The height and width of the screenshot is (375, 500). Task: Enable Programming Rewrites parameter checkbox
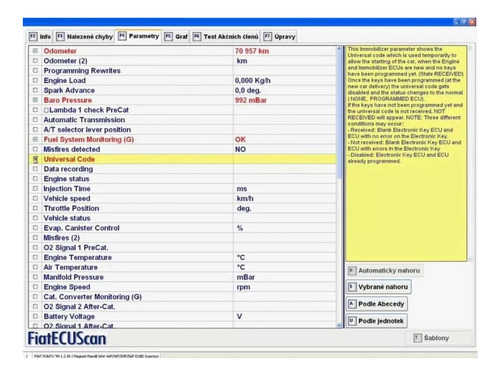35,71
